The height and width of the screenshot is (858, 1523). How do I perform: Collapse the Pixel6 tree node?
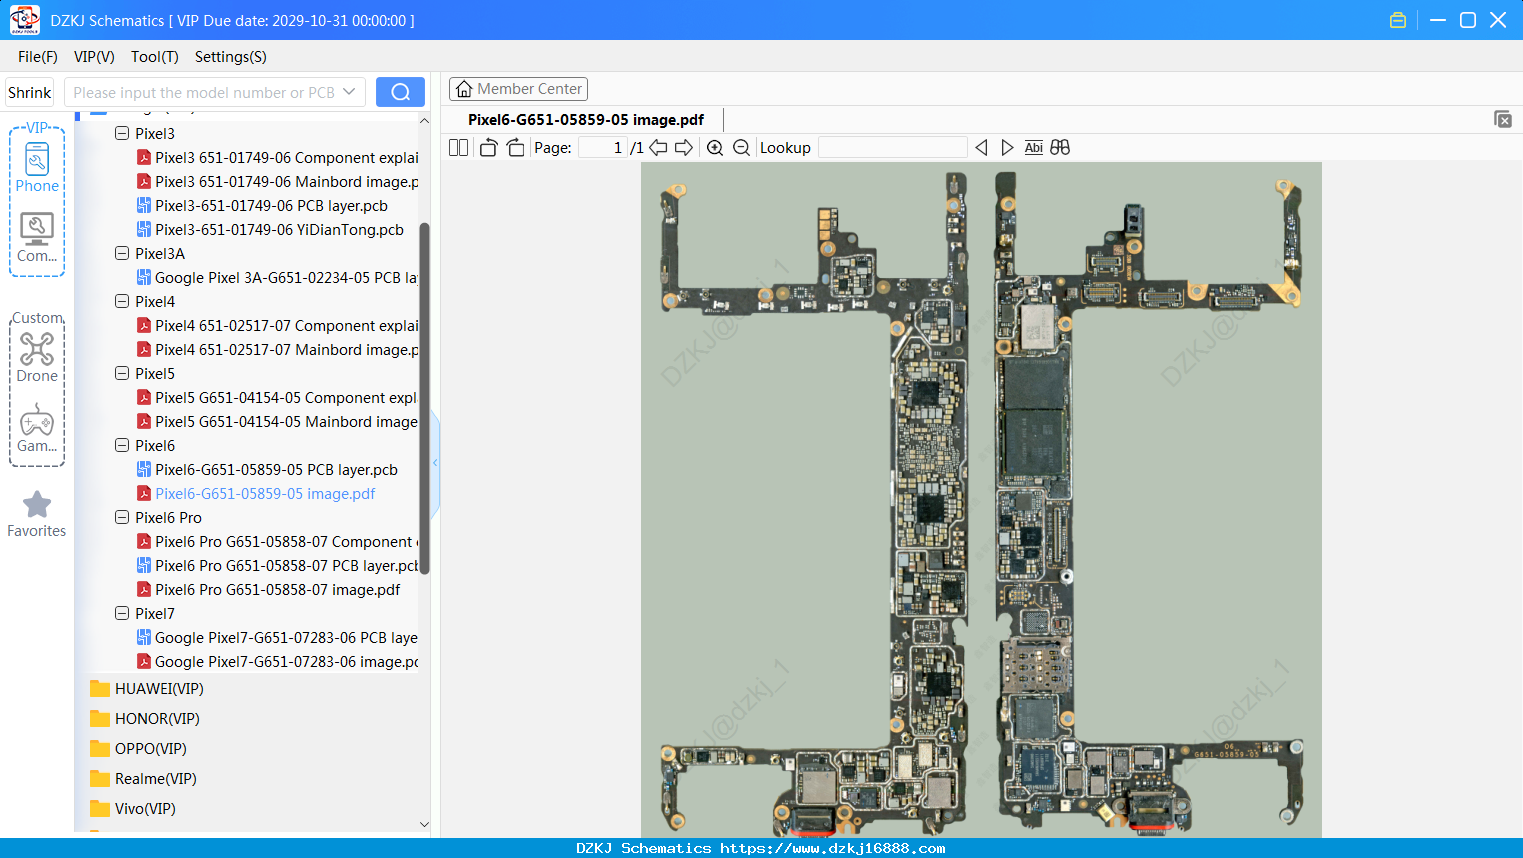[x=122, y=446]
